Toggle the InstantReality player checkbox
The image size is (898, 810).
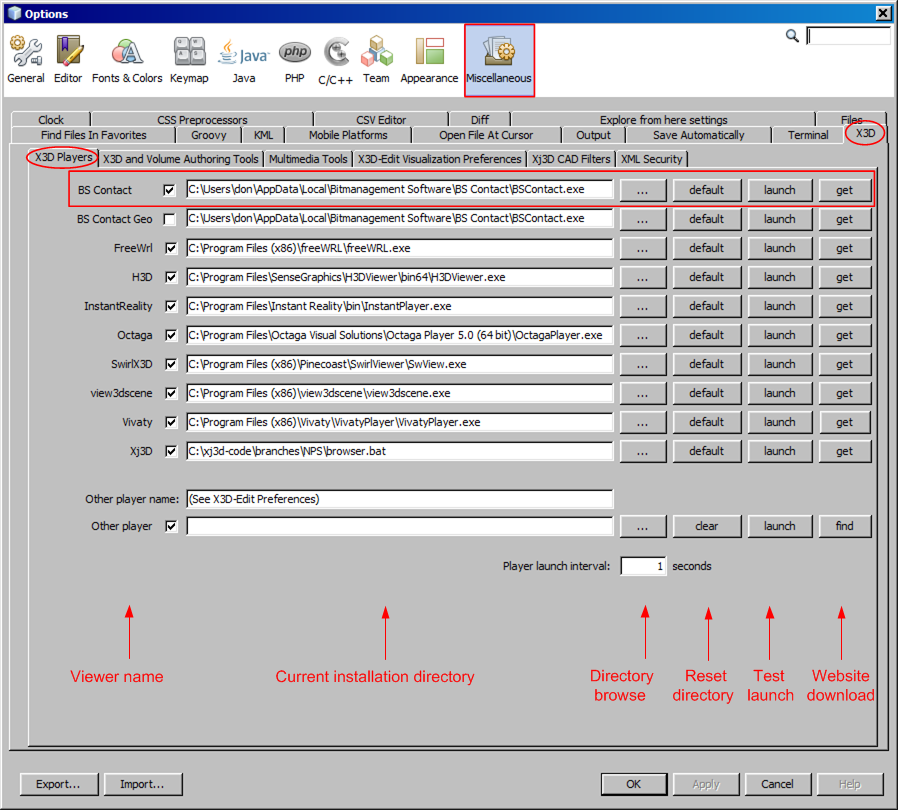[171, 306]
